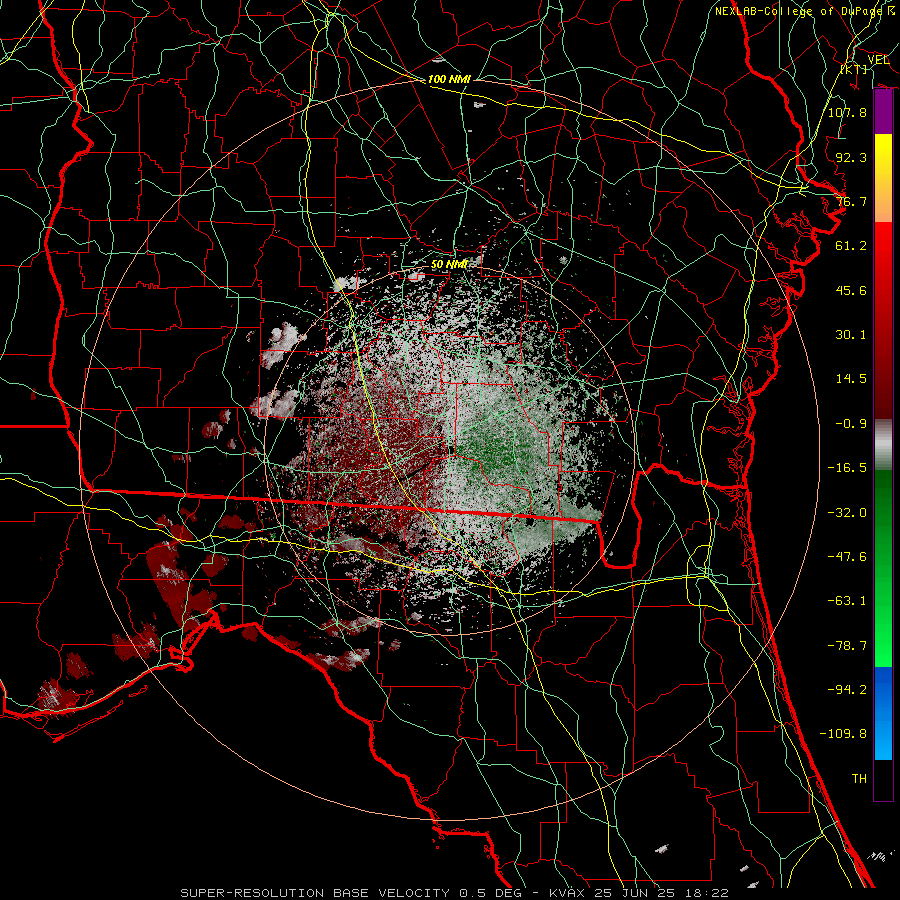Click the TH label on the legend

coord(859,779)
